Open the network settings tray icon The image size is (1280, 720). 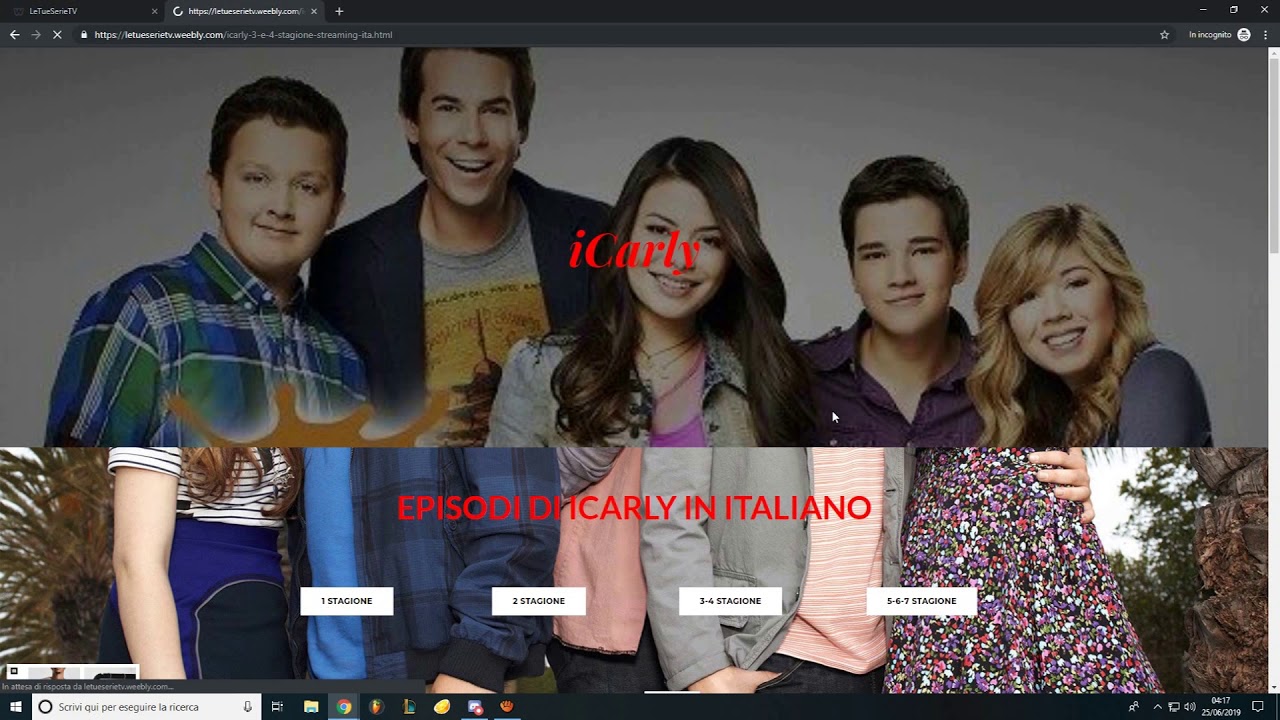[x=1174, y=707]
